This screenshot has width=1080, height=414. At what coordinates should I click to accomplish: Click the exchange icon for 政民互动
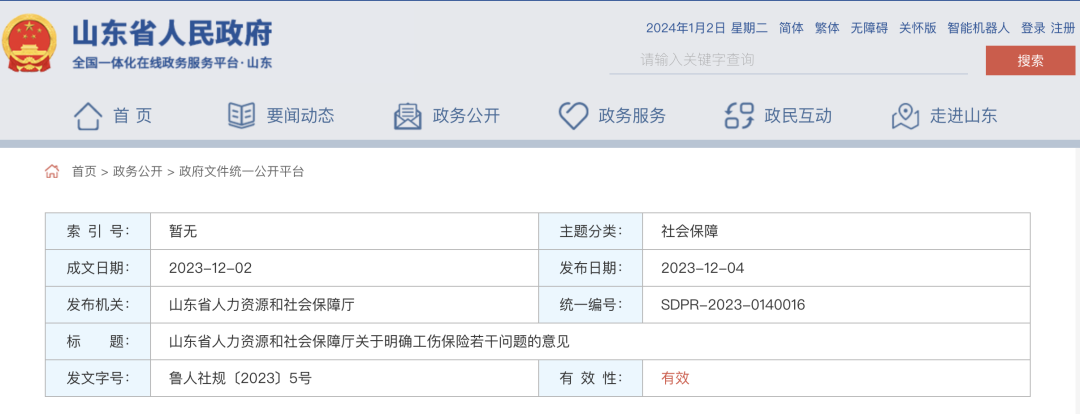pos(740,116)
